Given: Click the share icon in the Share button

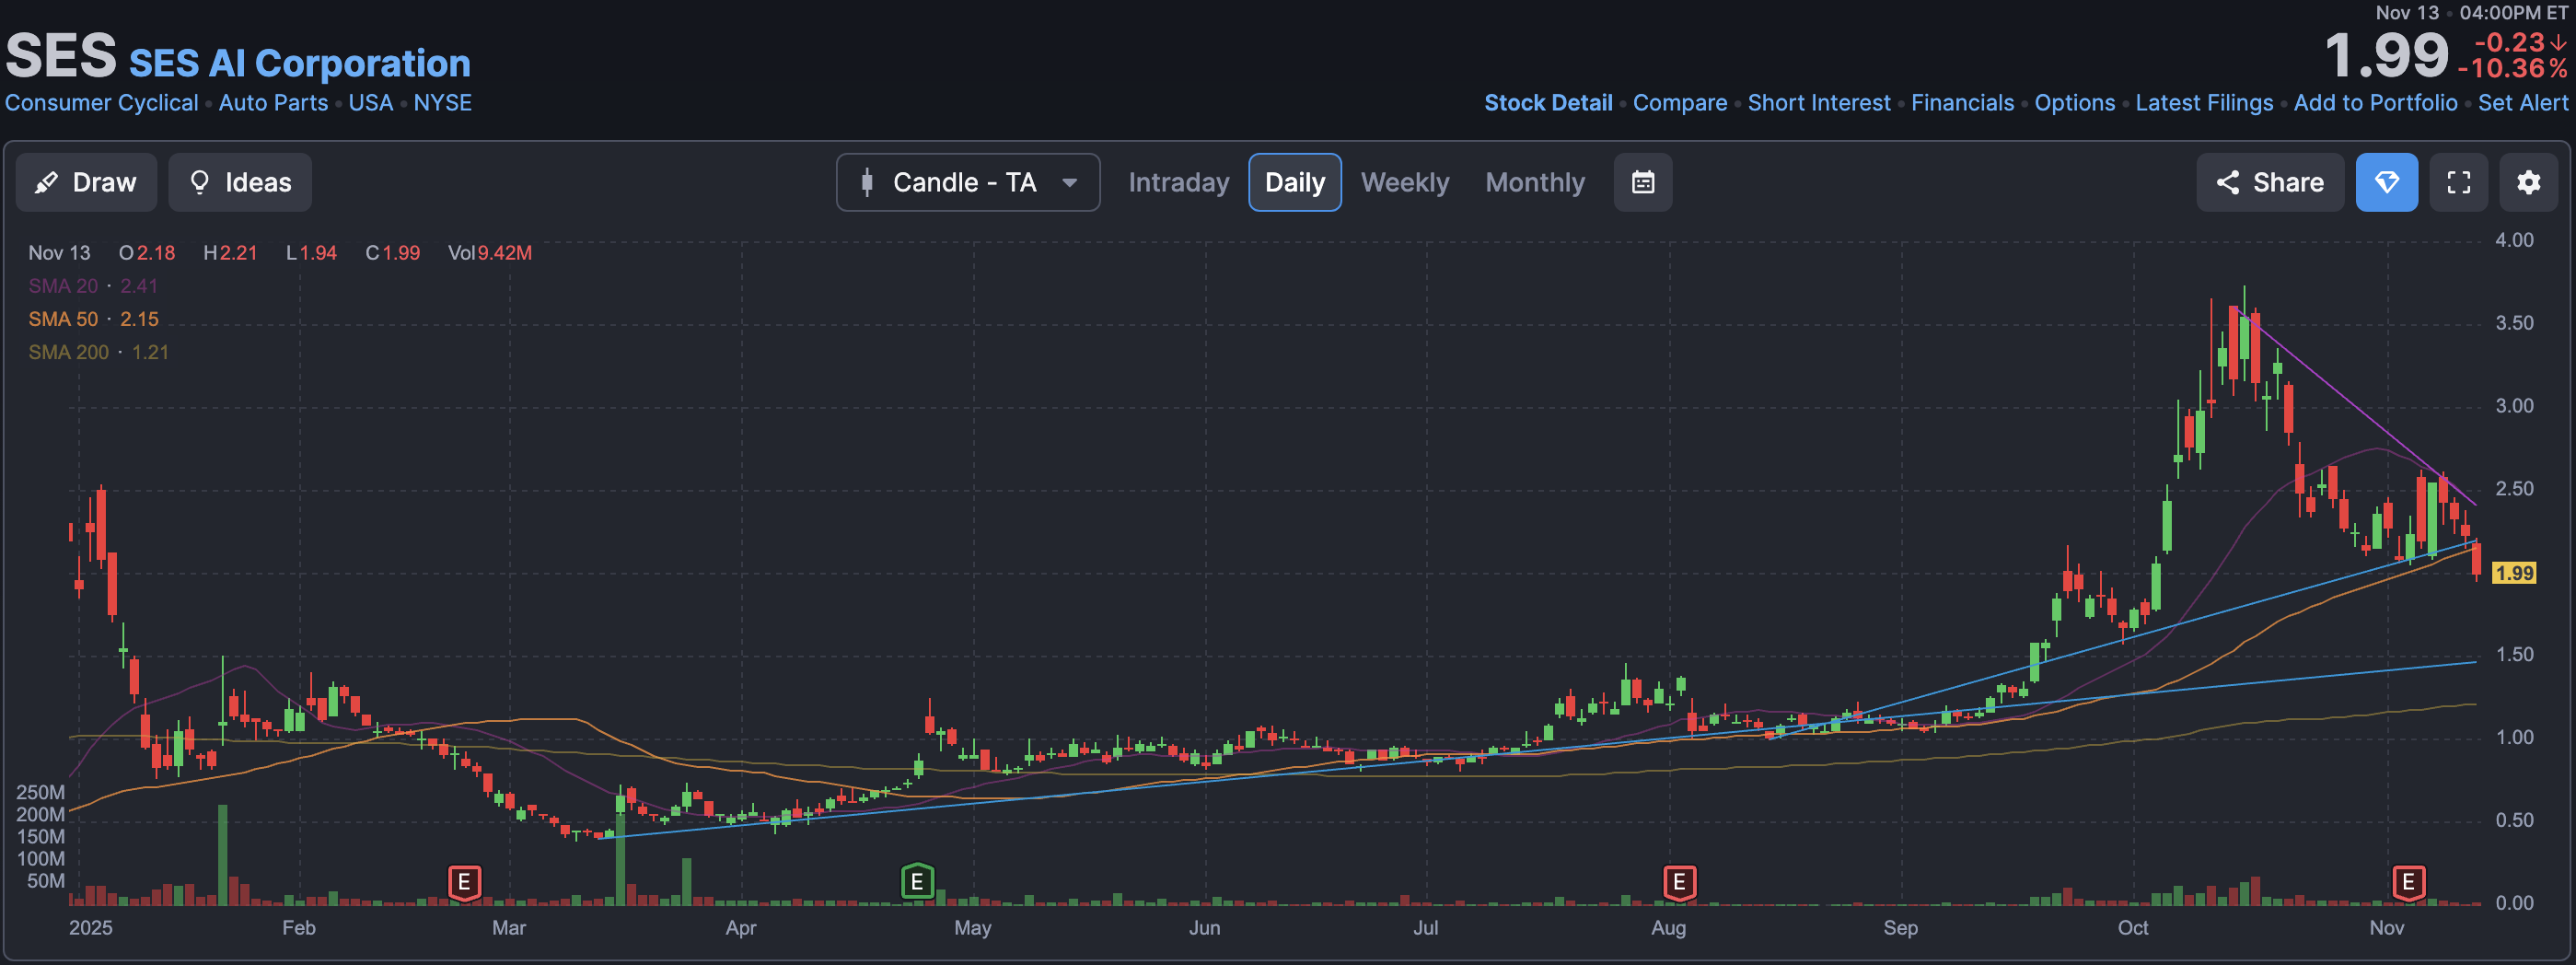Looking at the screenshot, I should 2227,182.
